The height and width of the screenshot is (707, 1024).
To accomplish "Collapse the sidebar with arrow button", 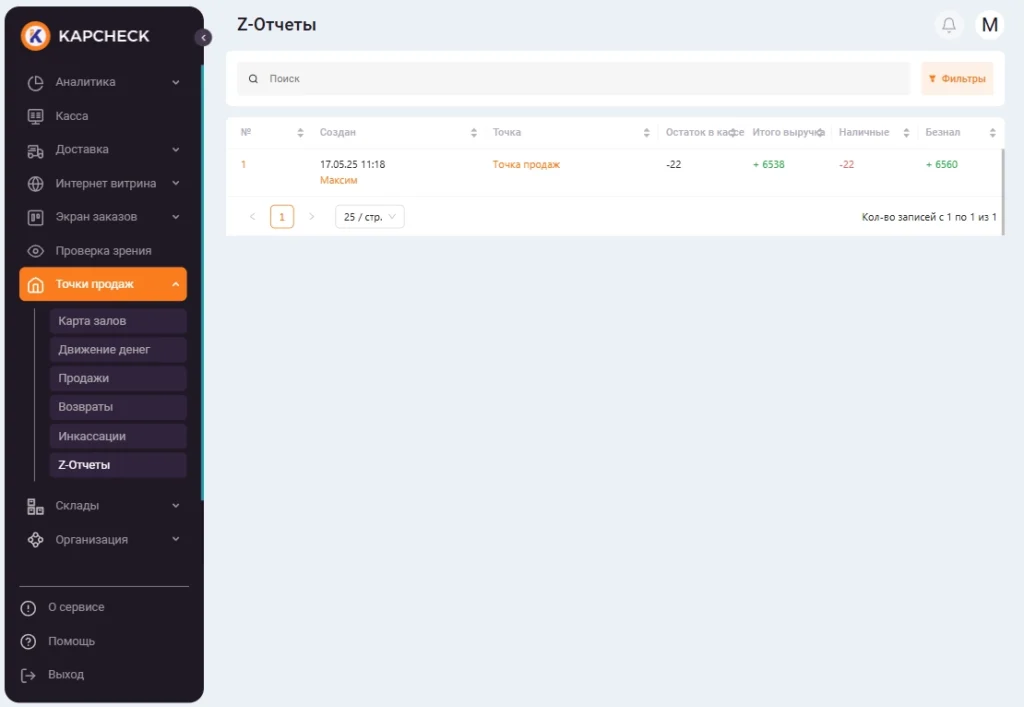I will pyautogui.click(x=203, y=38).
